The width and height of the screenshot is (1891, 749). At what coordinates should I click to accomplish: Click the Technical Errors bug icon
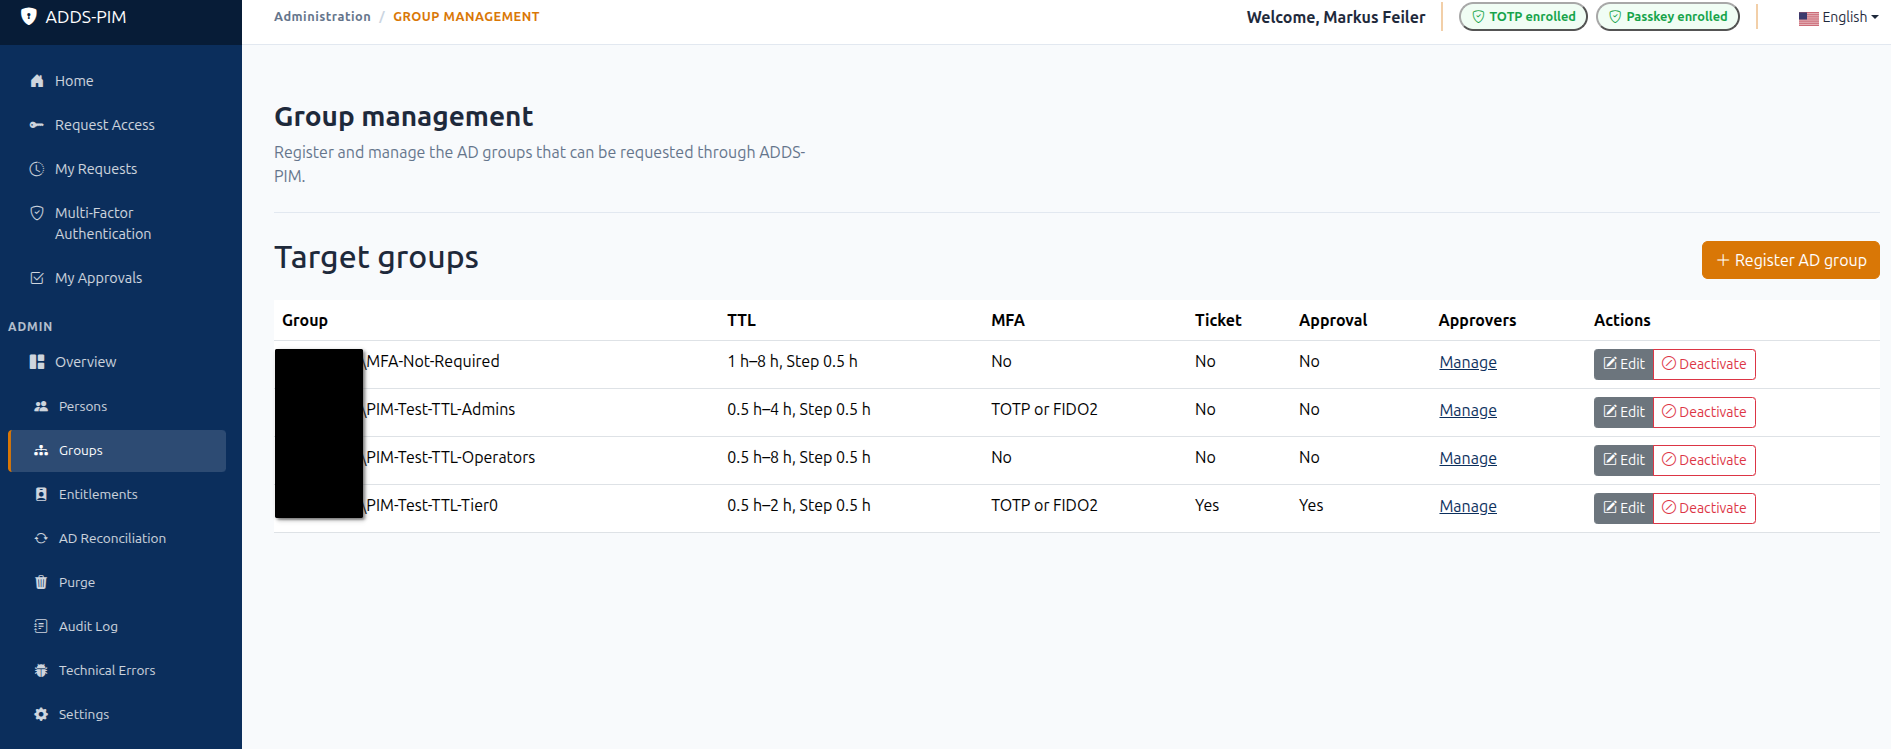coord(41,670)
